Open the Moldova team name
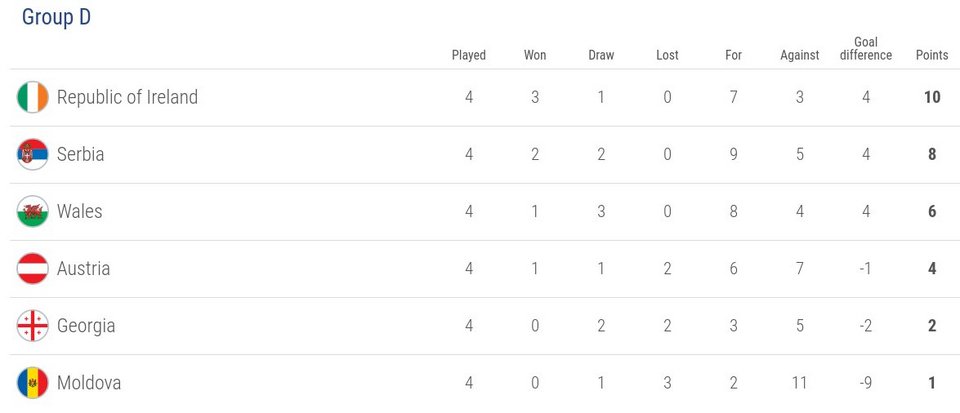 (89, 383)
